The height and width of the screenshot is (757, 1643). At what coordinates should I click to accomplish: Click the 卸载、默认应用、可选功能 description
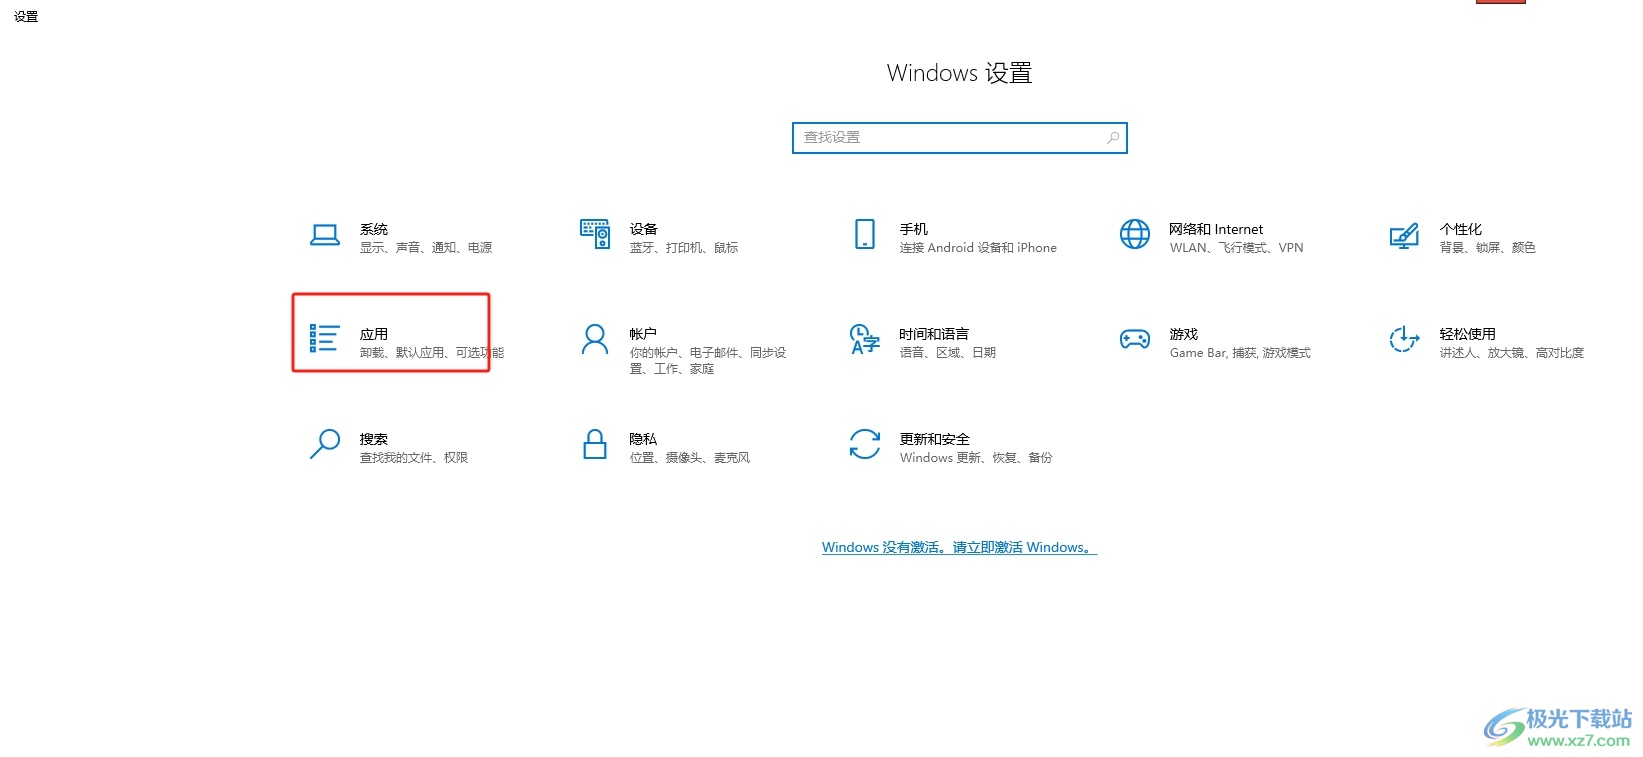pyautogui.click(x=432, y=353)
